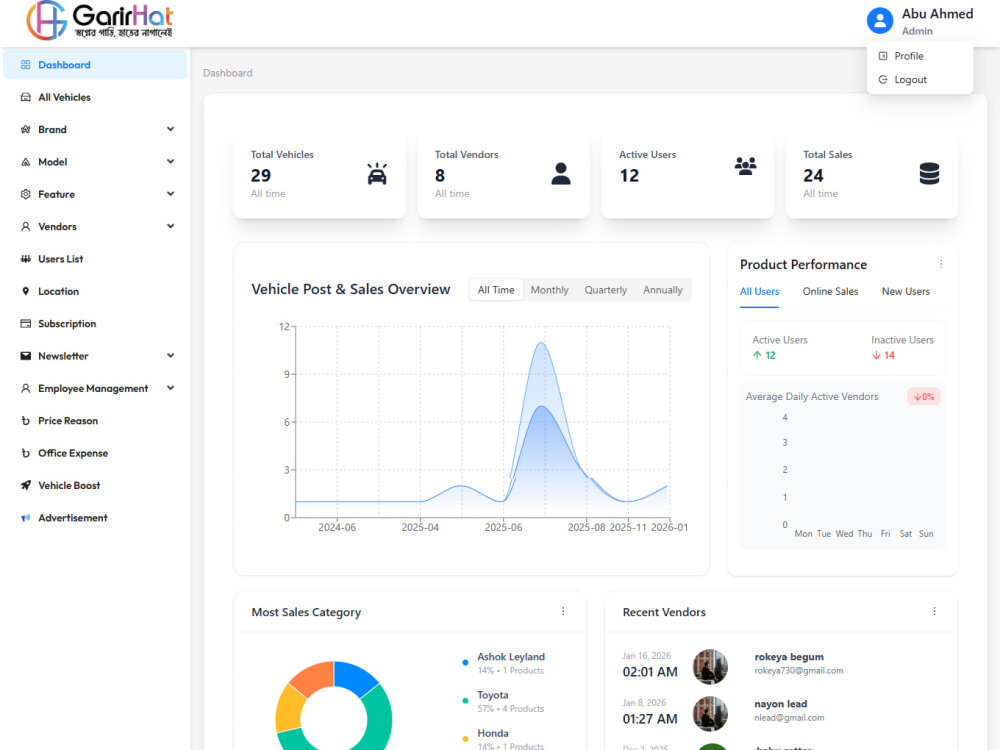
Task: Click the red 0% change badge
Action: pyautogui.click(x=923, y=397)
